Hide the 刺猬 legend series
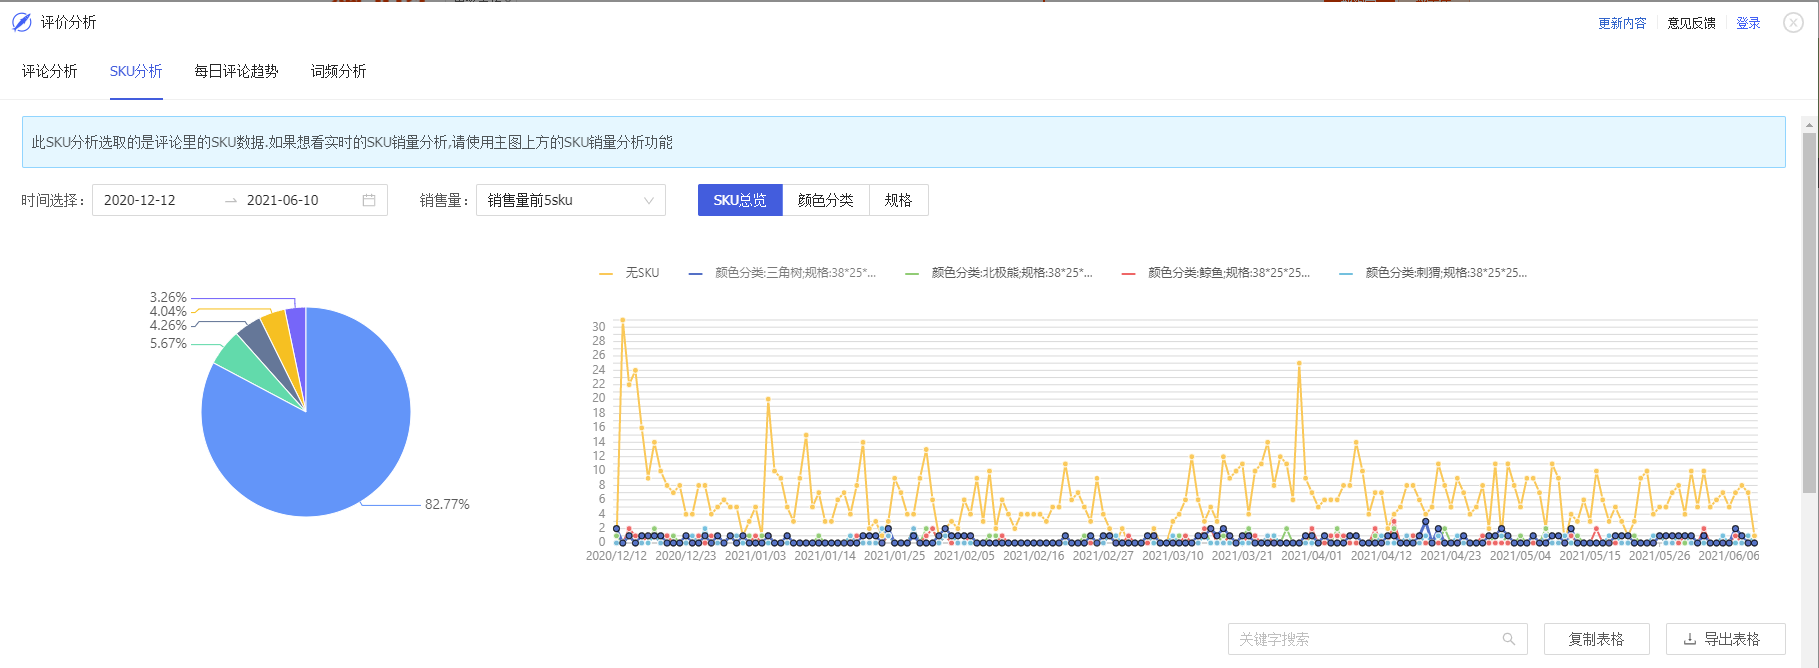This screenshot has height=668, width=1819. [x=1433, y=272]
